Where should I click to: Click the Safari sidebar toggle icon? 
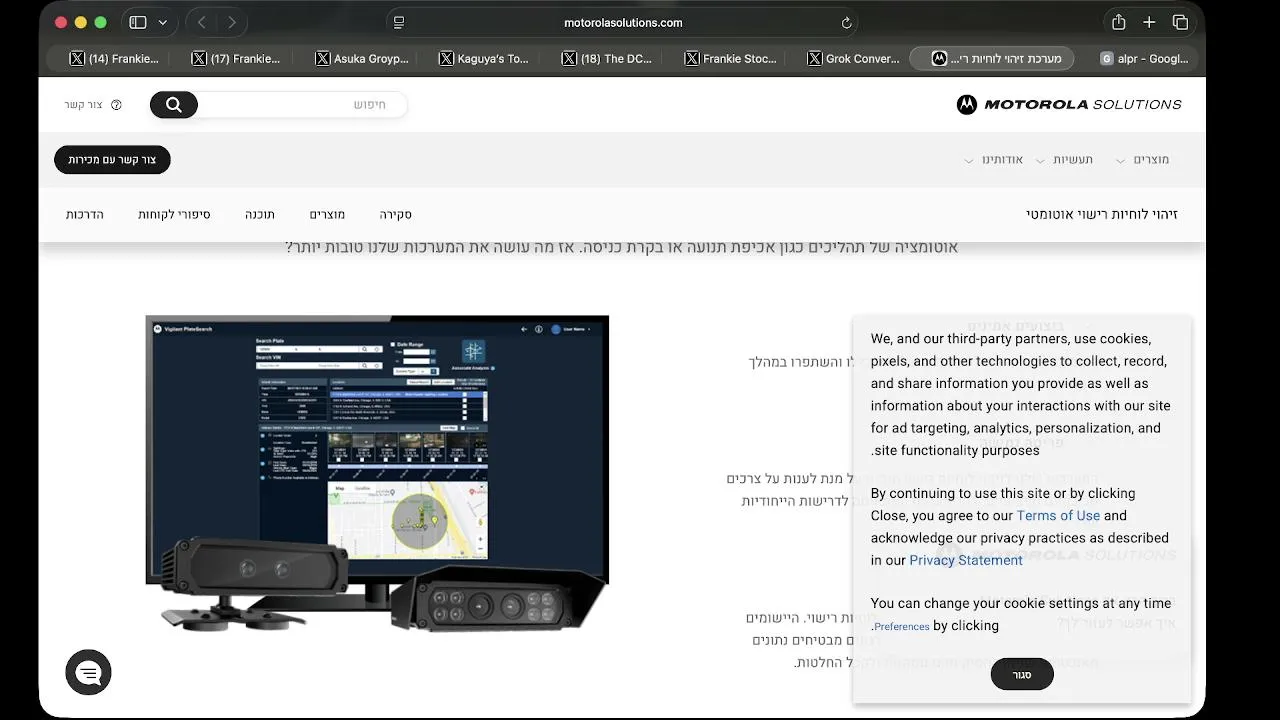pos(138,22)
